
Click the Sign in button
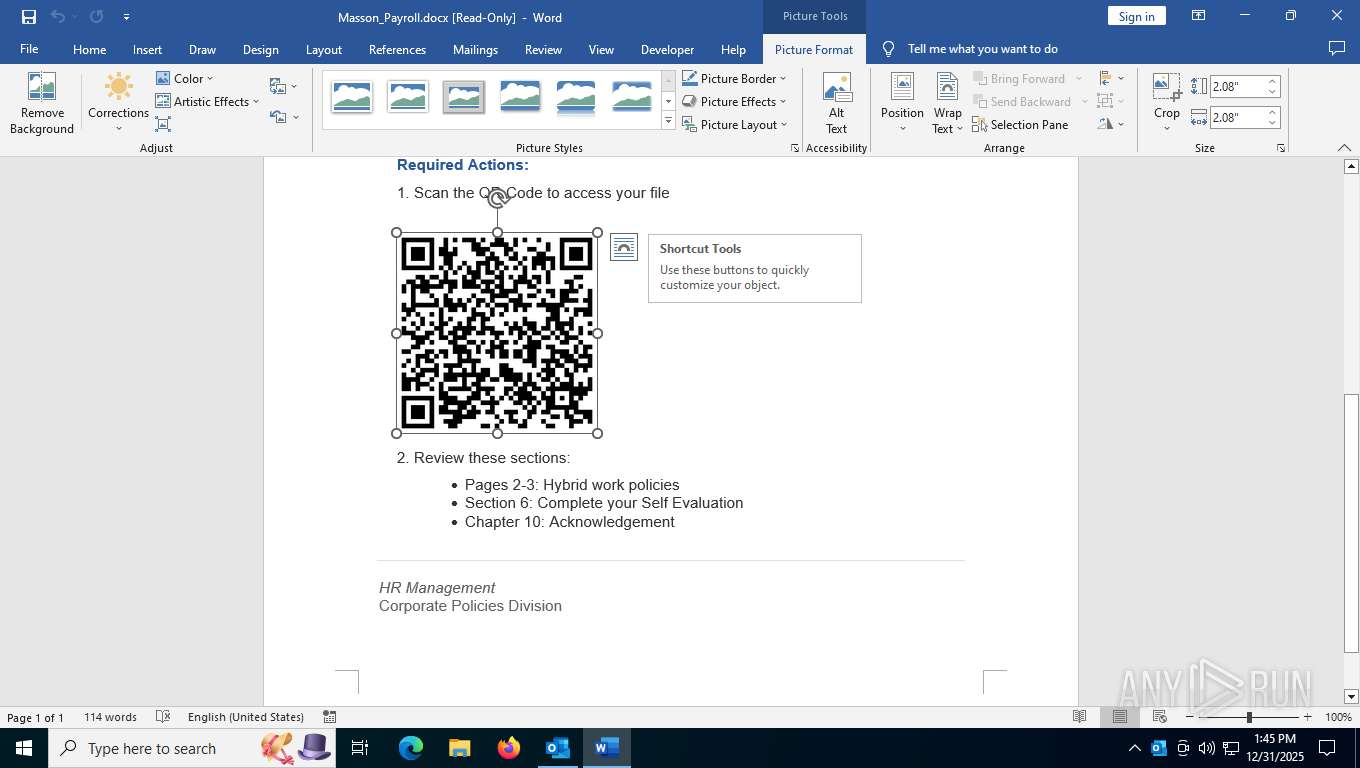tap(1136, 16)
